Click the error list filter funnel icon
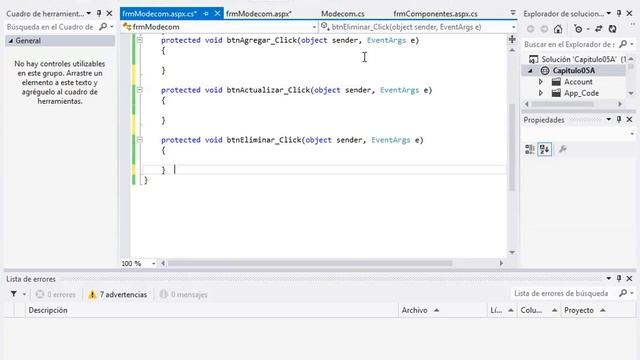640x360 pixels. (14, 294)
